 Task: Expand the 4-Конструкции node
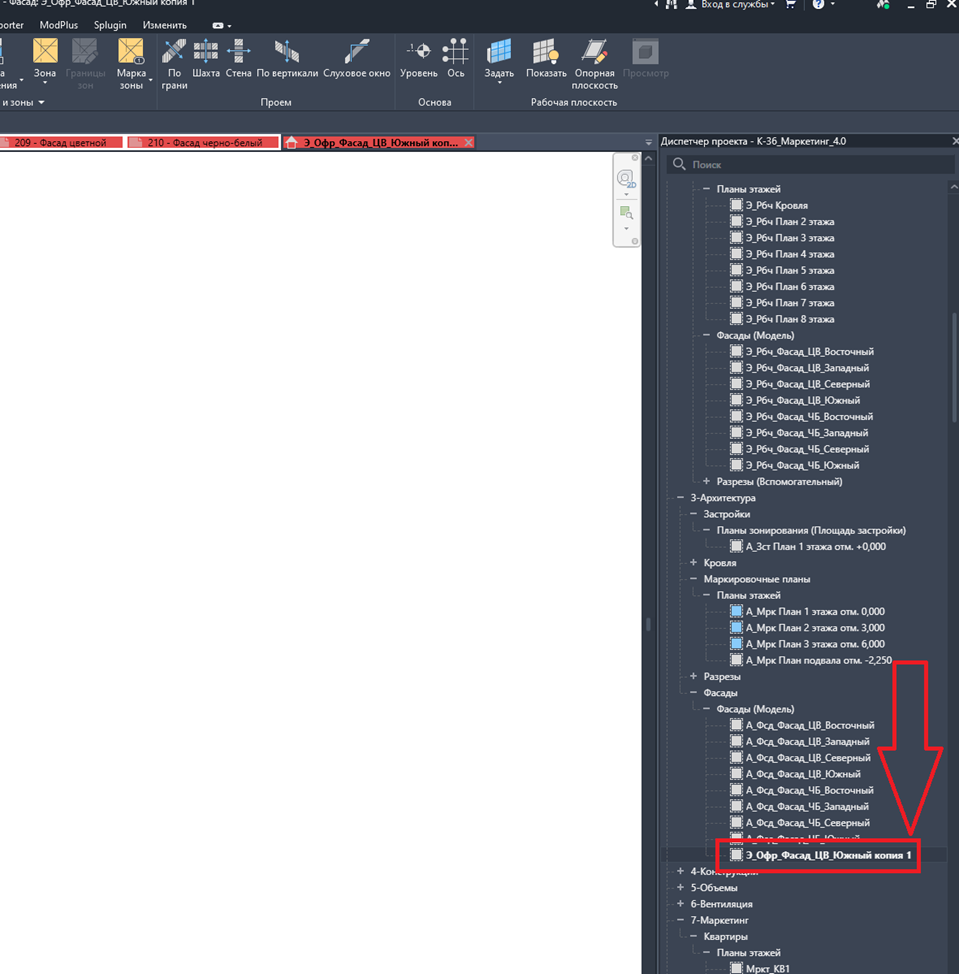point(680,871)
